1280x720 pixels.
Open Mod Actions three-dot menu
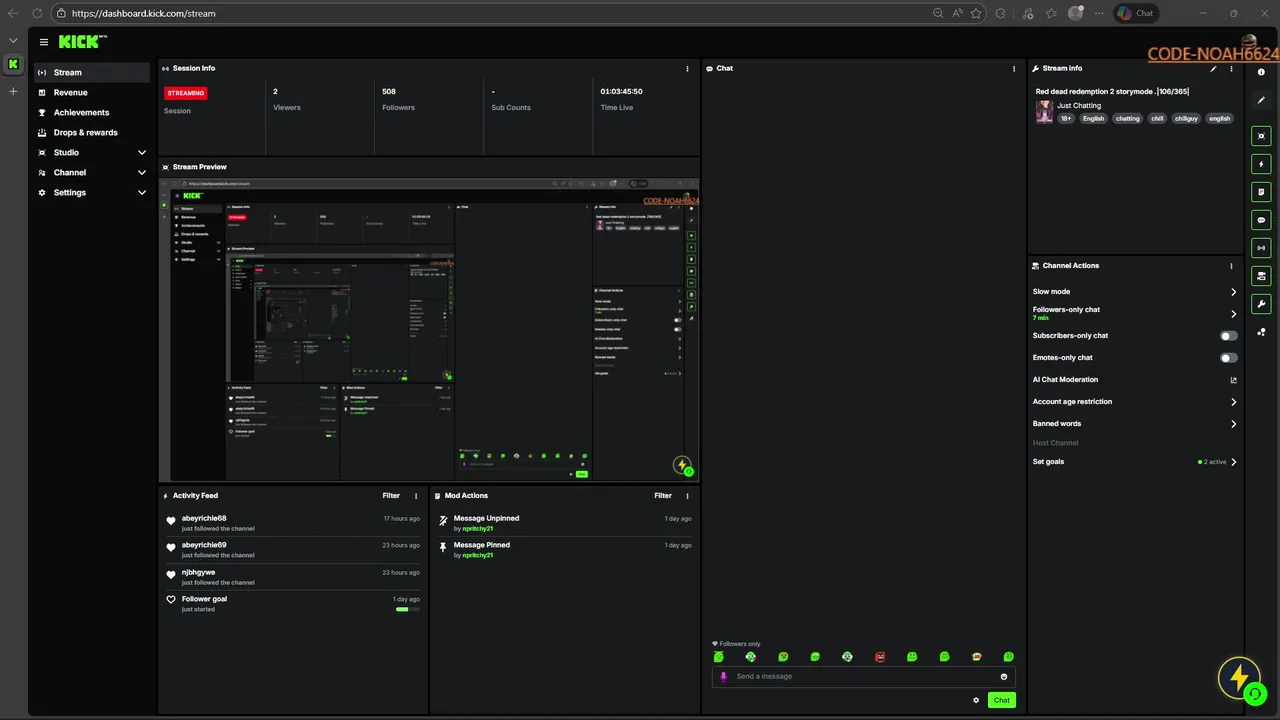tap(687, 496)
